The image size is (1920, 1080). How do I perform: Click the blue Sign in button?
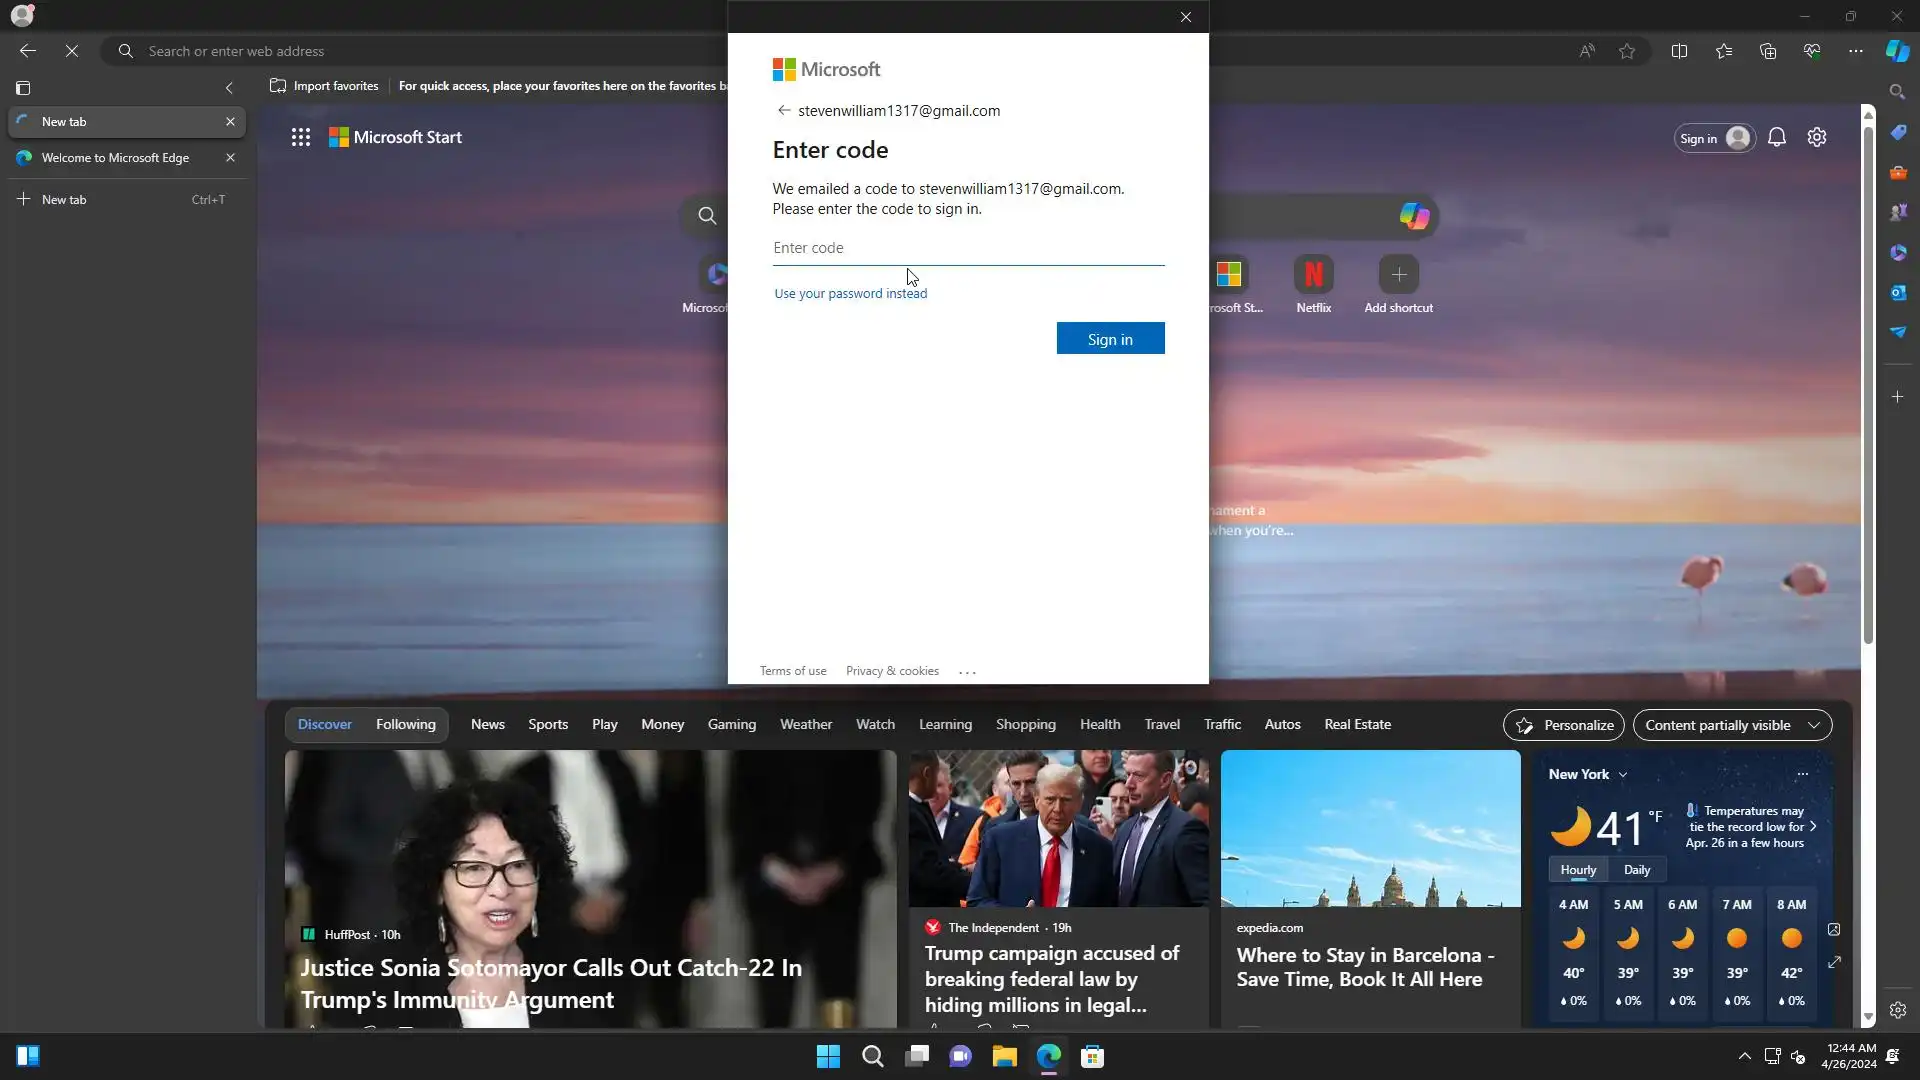coord(1110,339)
